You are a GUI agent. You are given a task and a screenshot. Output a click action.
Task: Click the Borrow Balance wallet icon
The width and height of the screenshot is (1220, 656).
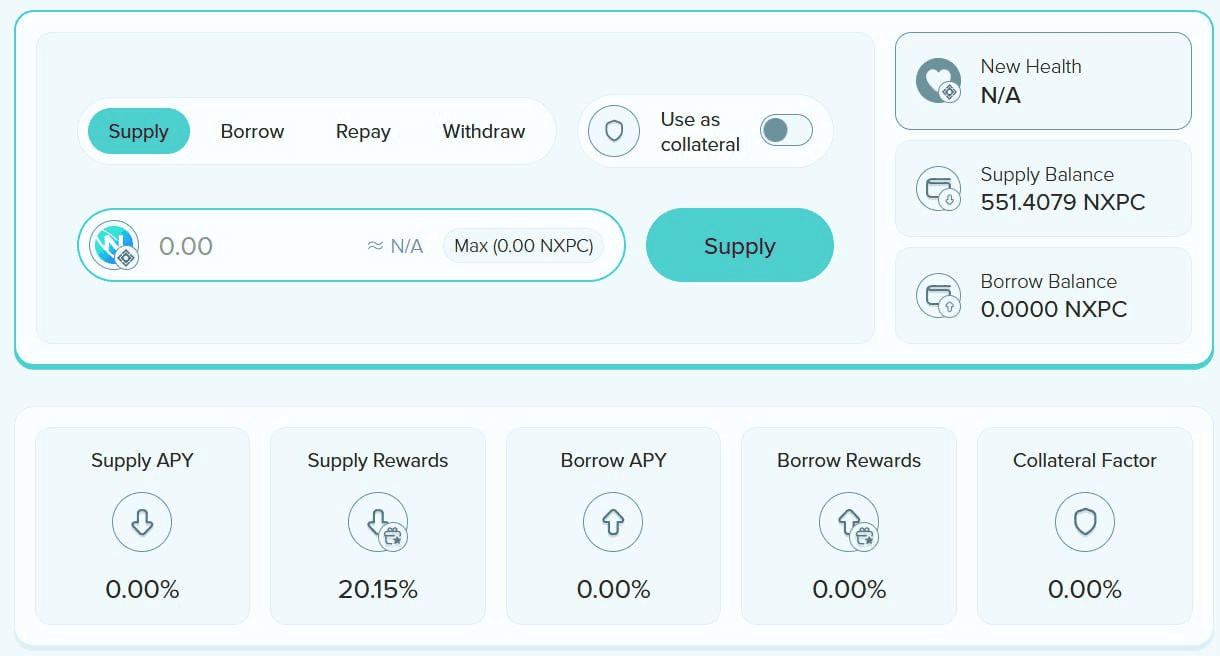pyautogui.click(x=938, y=295)
